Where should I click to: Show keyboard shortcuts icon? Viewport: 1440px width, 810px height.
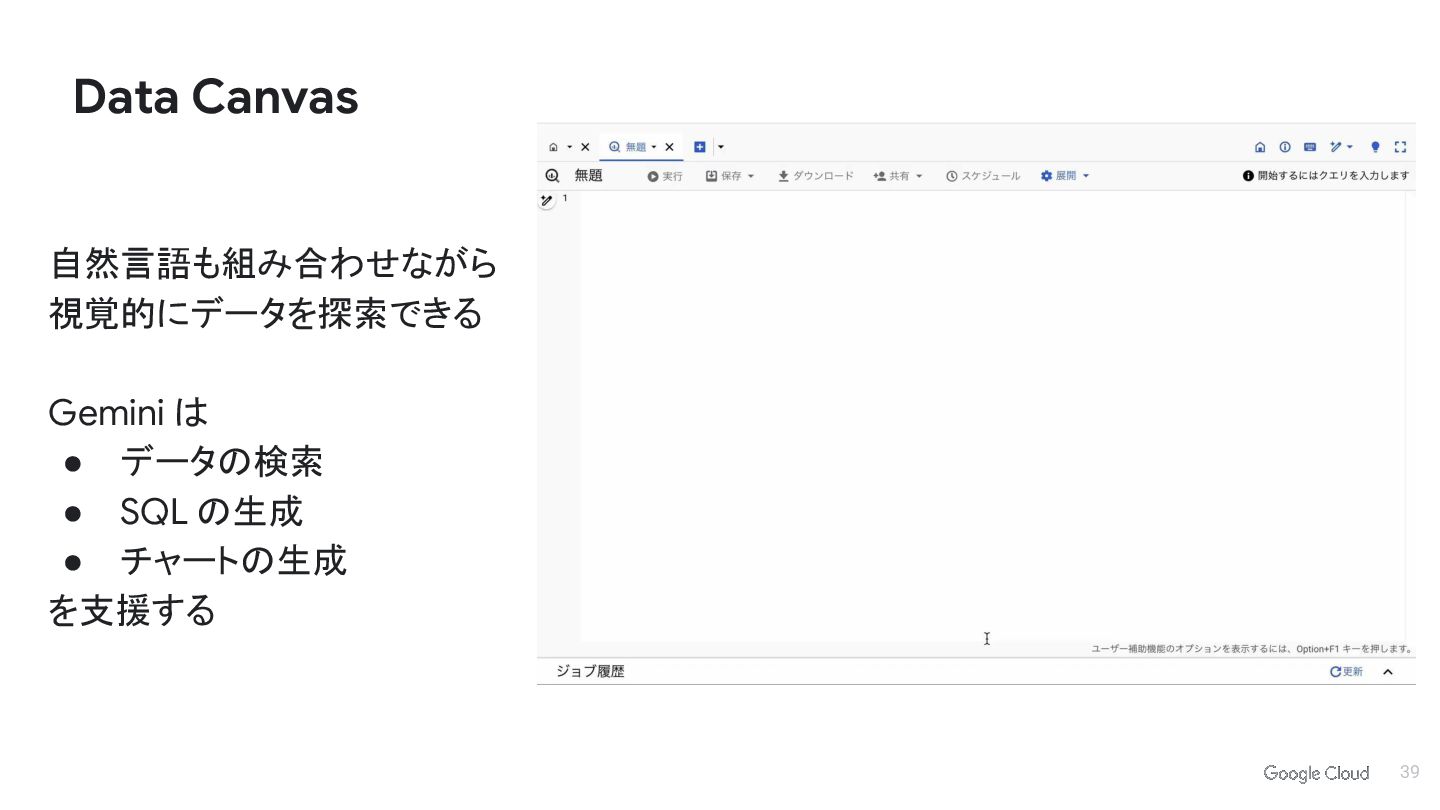click(1310, 147)
